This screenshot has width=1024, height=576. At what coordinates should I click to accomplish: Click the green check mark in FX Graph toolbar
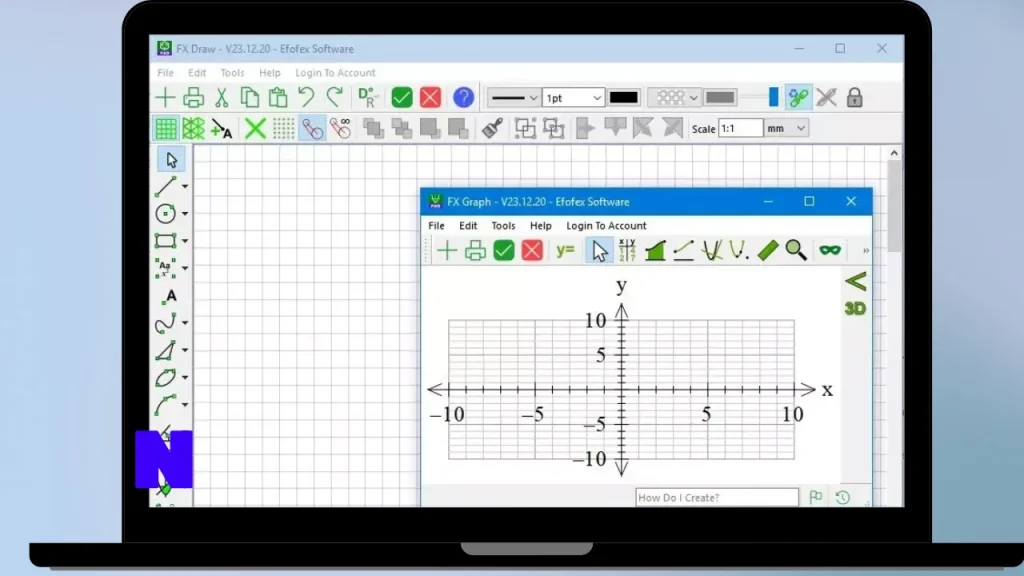click(504, 250)
